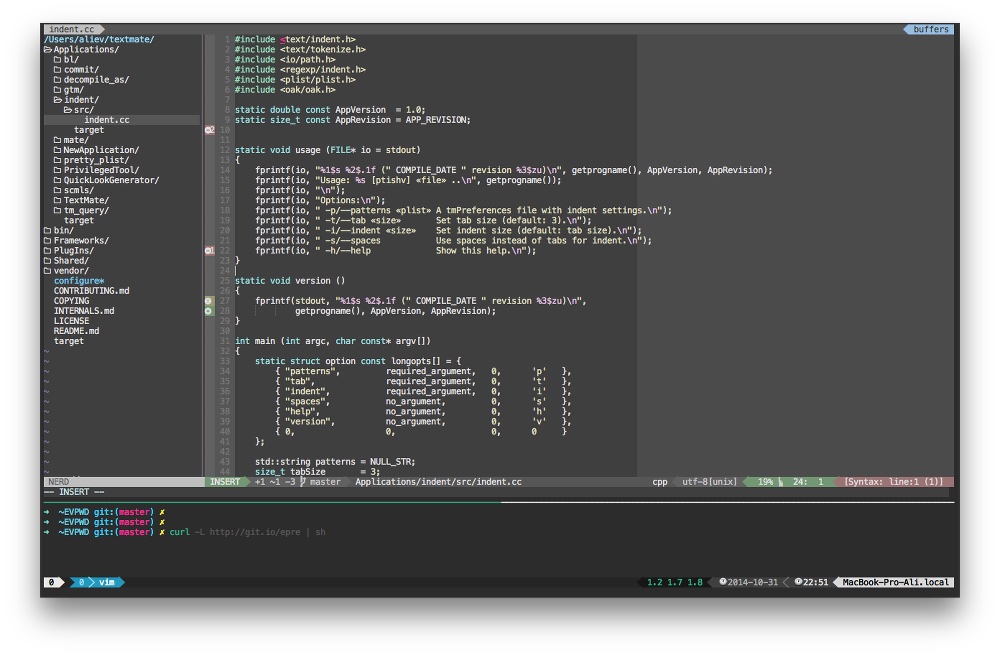Click the #include <oak/oak.h> line
This screenshot has width=1000, height=655.
pyautogui.click(x=285, y=90)
